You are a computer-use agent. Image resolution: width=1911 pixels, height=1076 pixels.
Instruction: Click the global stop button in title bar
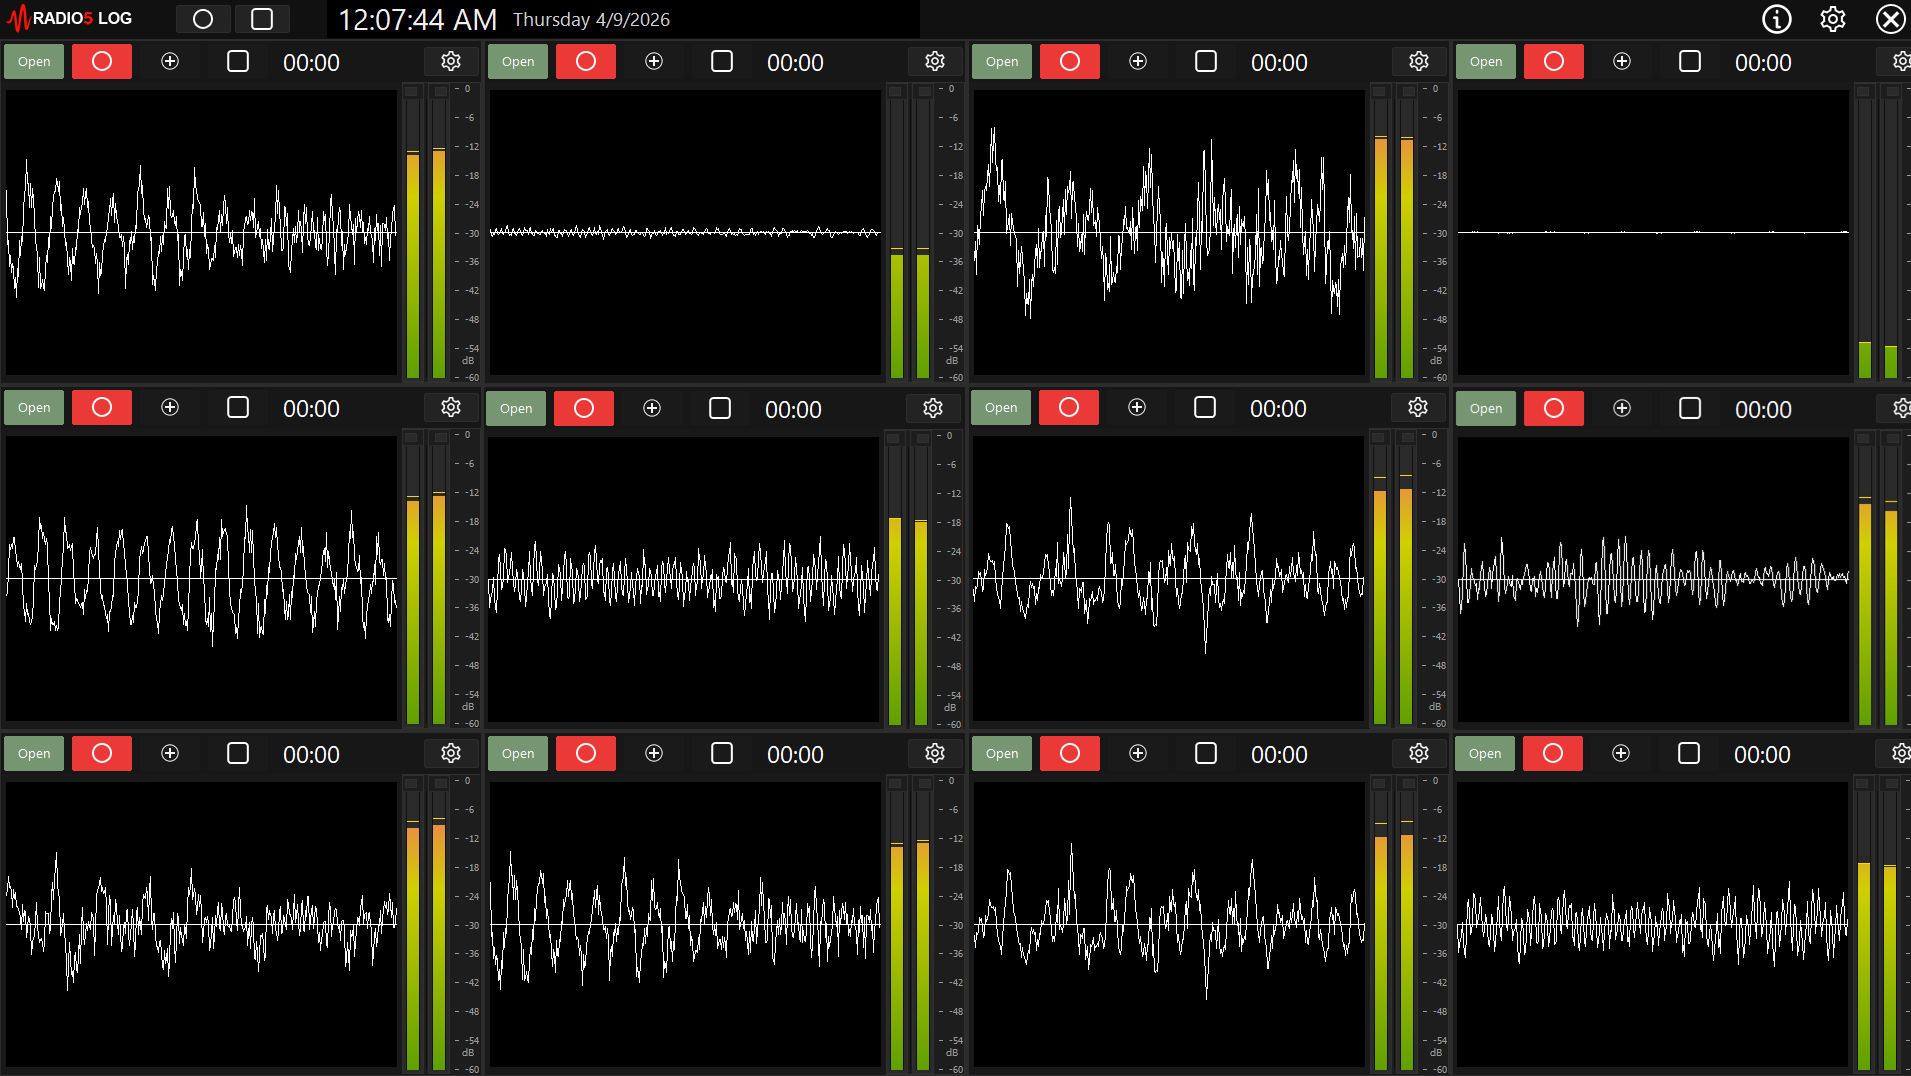pyautogui.click(x=262, y=19)
